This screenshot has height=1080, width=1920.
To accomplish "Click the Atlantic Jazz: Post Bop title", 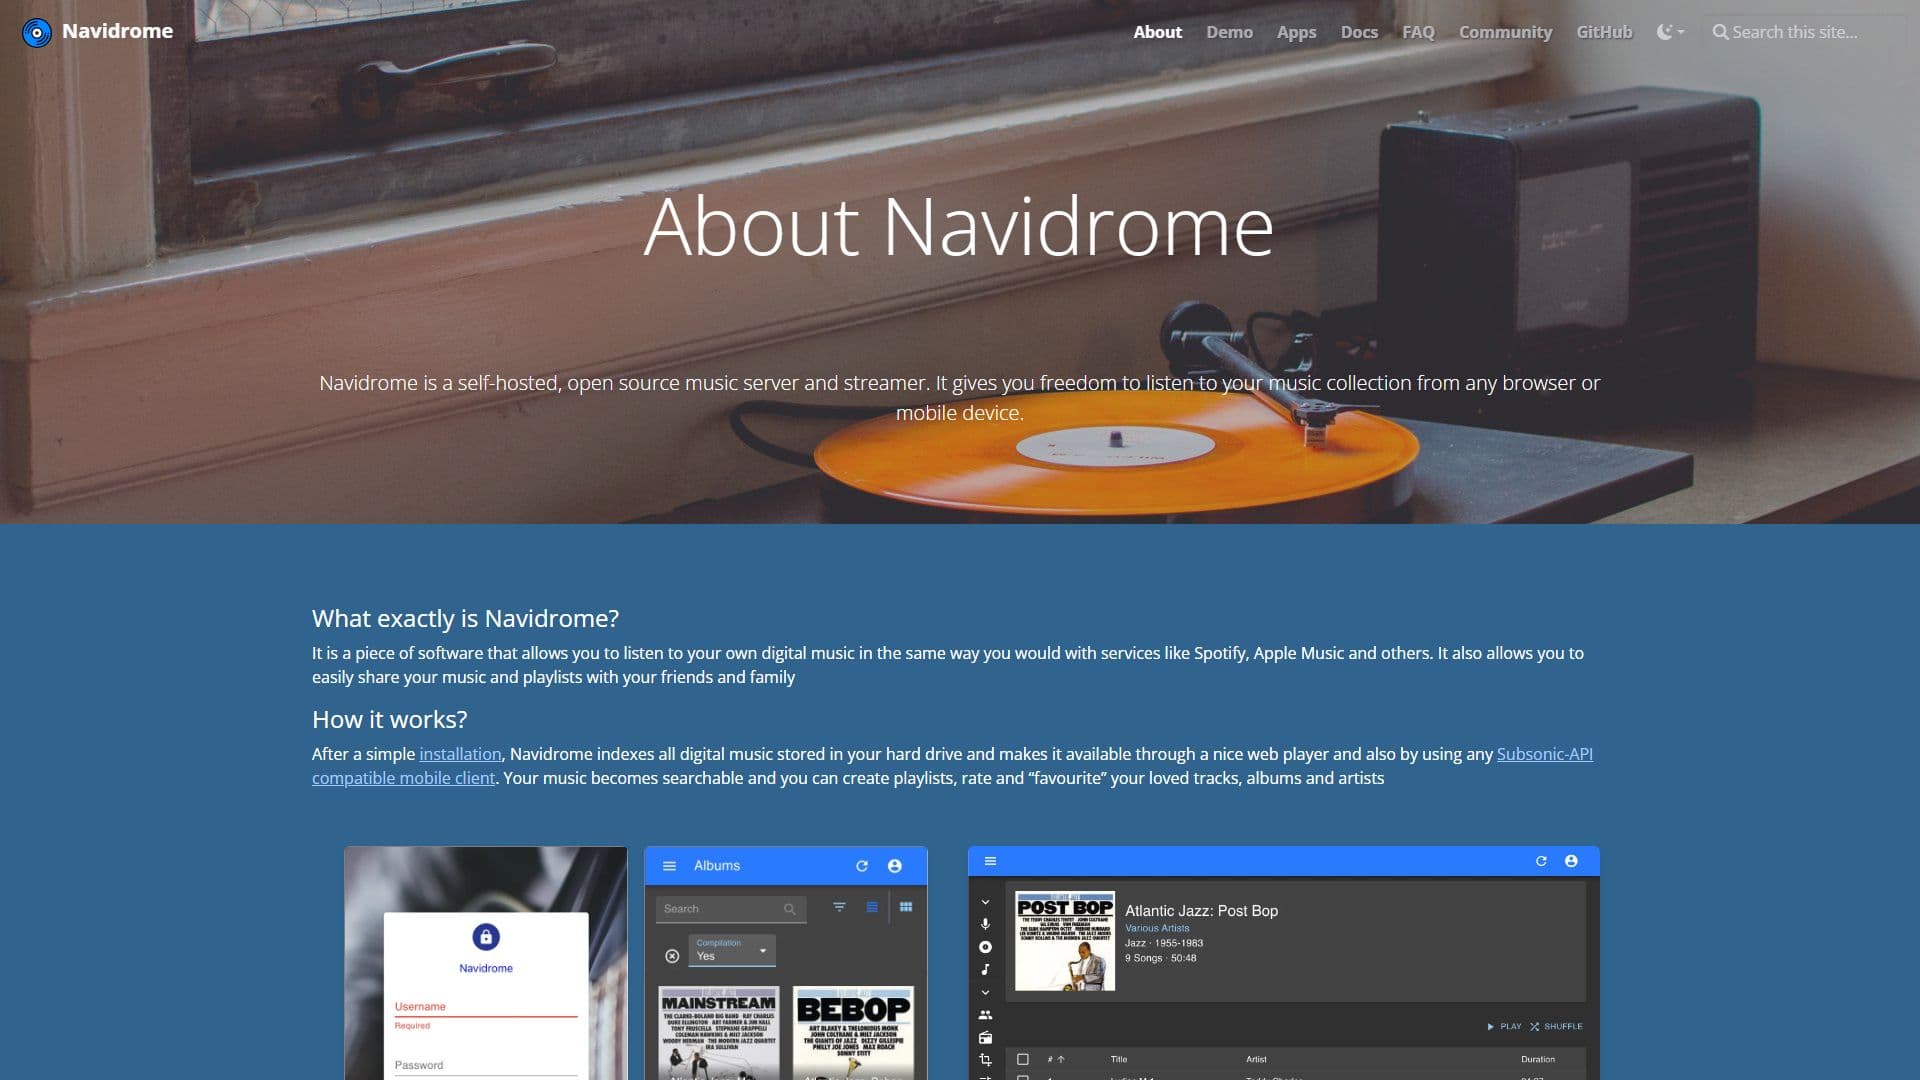I will point(1201,911).
